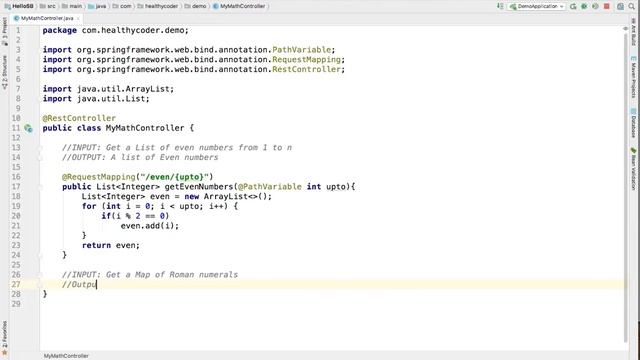Open the DemoApplication run configuration dropdown
640x360 pixels.
pyautogui.click(x=536, y=6)
